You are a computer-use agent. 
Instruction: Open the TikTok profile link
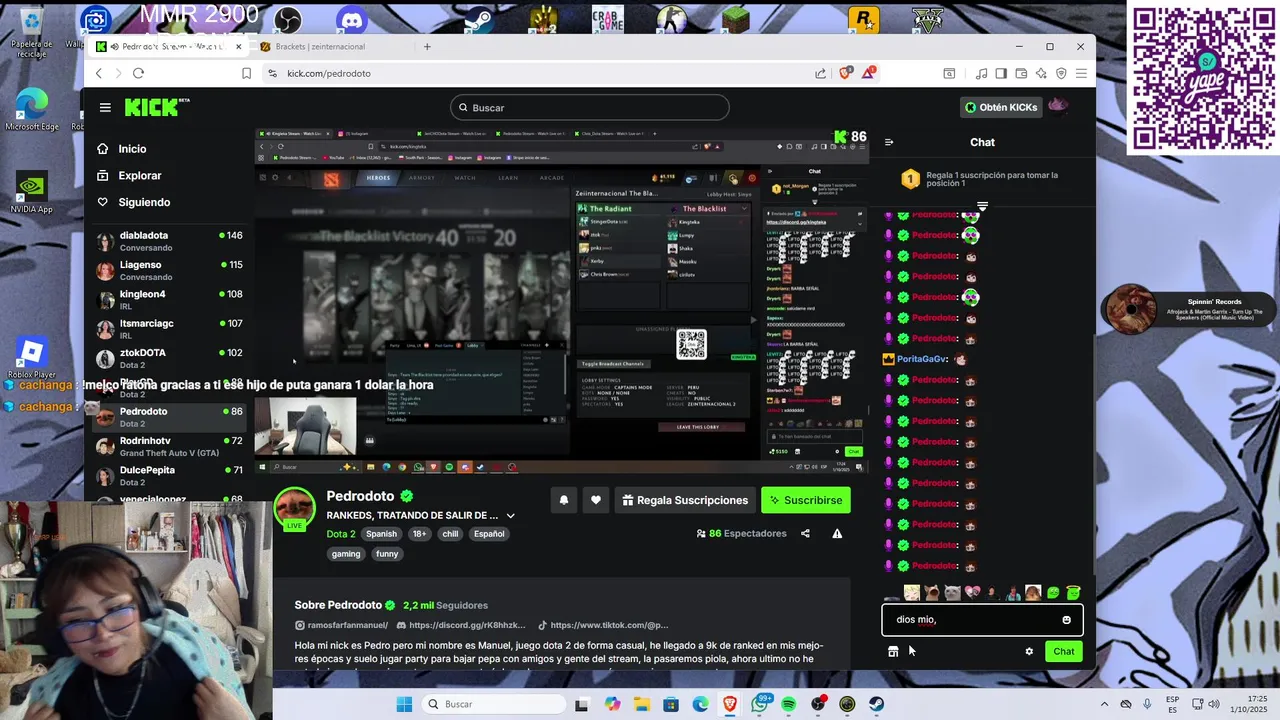pos(603,626)
